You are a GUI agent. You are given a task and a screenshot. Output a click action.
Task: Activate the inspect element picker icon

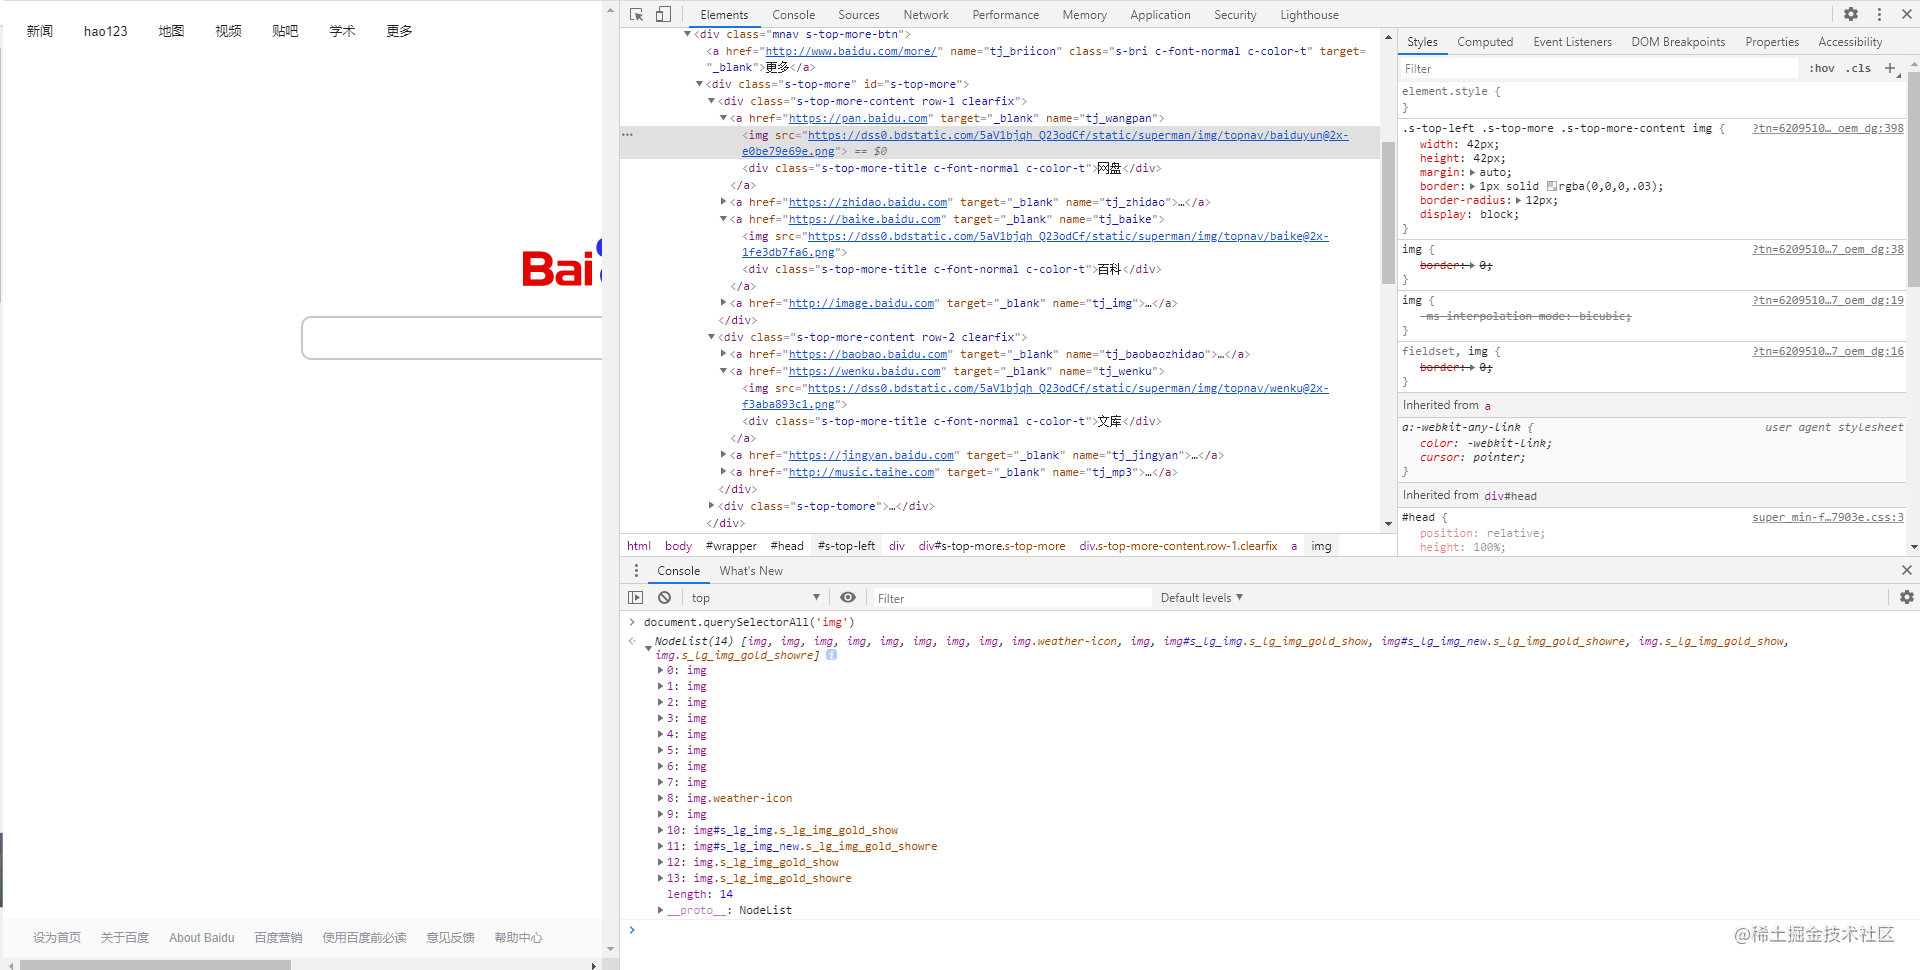click(636, 14)
